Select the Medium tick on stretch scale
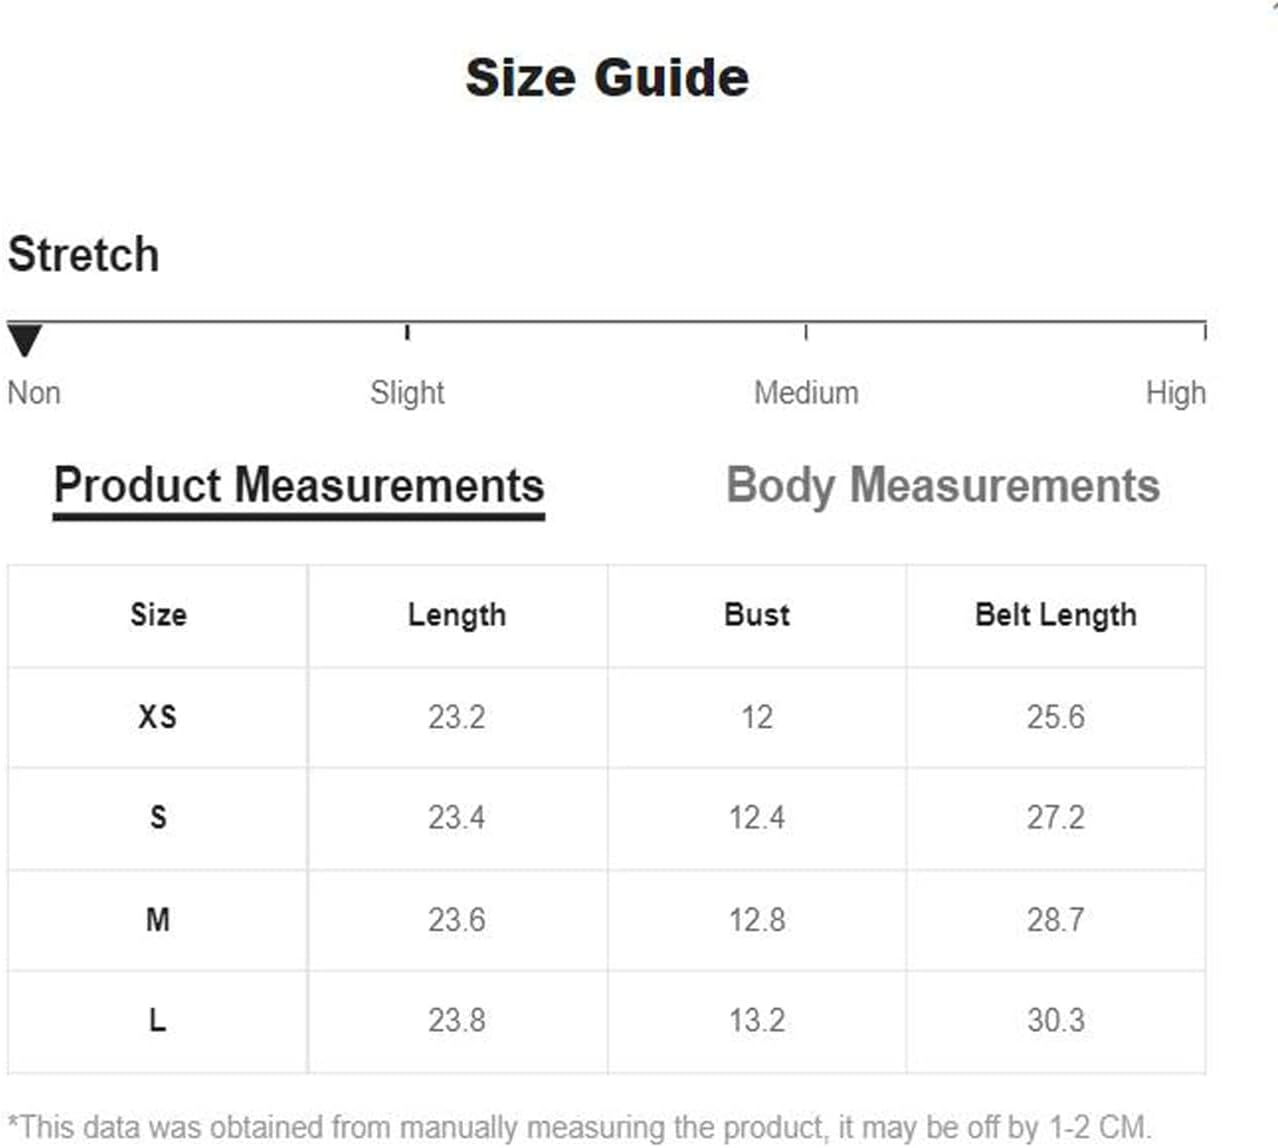 (x=806, y=332)
